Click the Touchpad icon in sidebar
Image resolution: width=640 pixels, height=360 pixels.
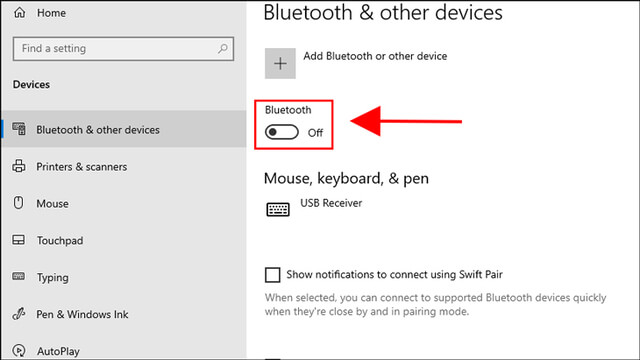[x=18, y=240]
